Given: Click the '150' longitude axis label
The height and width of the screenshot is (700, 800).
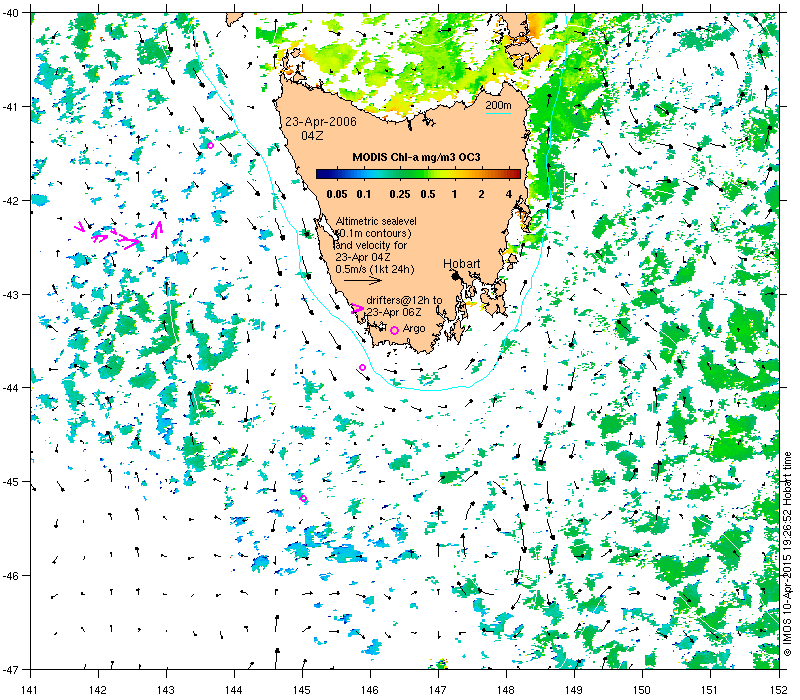Looking at the screenshot, I should (x=642, y=690).
